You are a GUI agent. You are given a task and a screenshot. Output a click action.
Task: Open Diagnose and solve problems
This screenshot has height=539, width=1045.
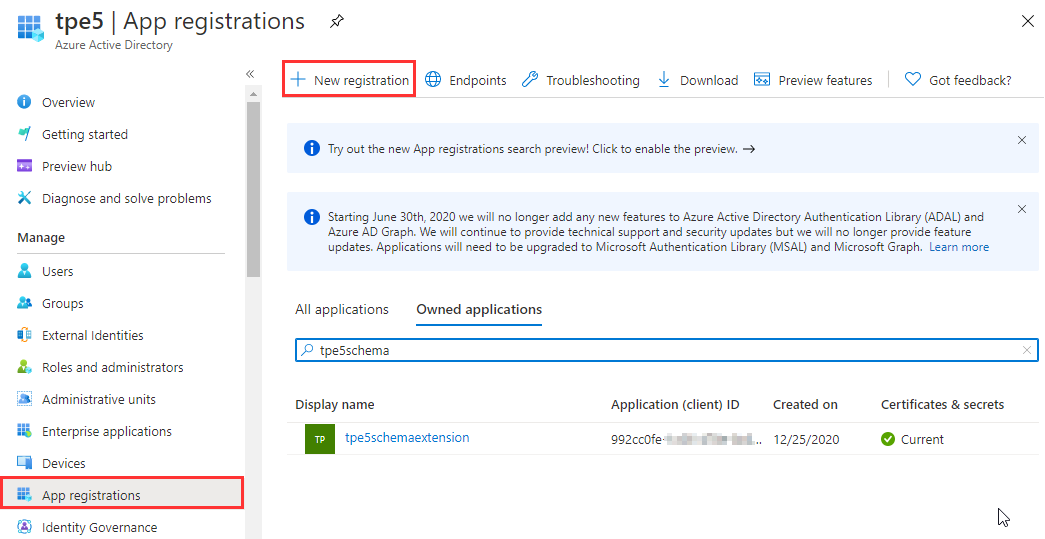tap(126, 198)
